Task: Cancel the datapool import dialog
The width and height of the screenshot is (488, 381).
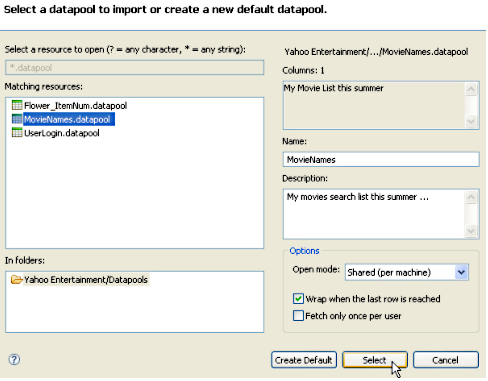Action: tap(446, 360)
